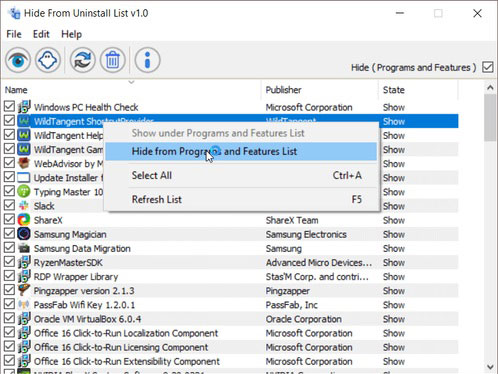Click the ghost icon to hide programs
Screen dimensions: 498x374
pyautogui.click(x=48, y=60)
